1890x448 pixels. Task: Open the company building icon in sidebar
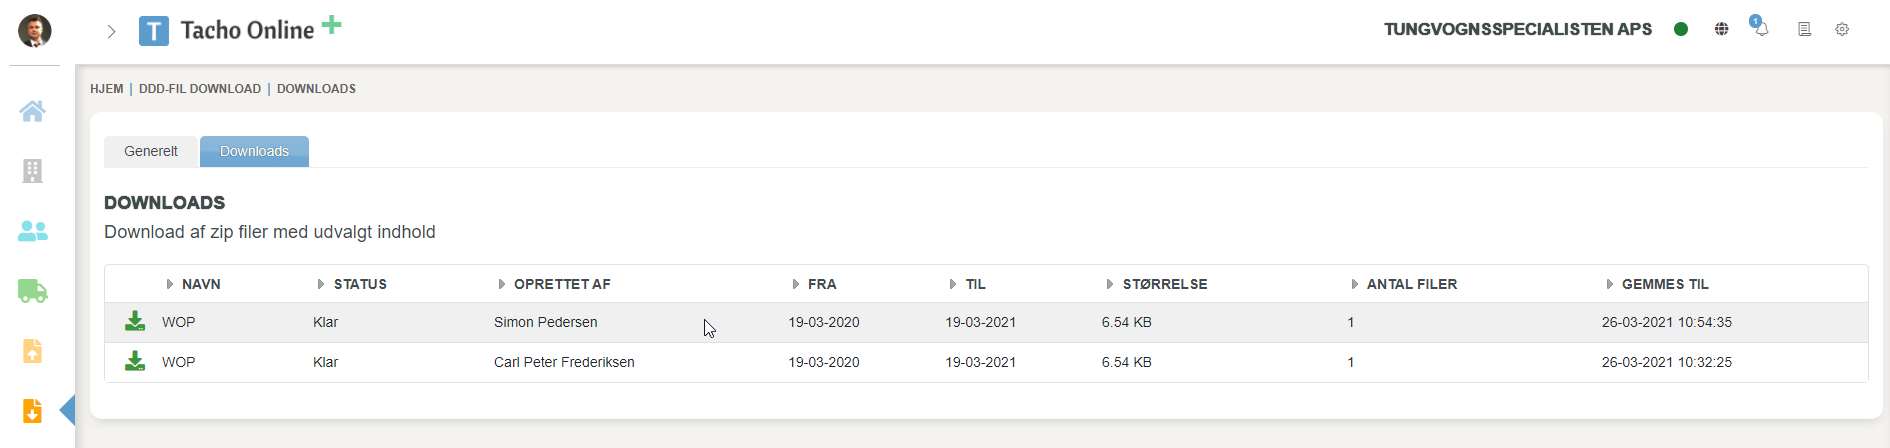[32, 171]
